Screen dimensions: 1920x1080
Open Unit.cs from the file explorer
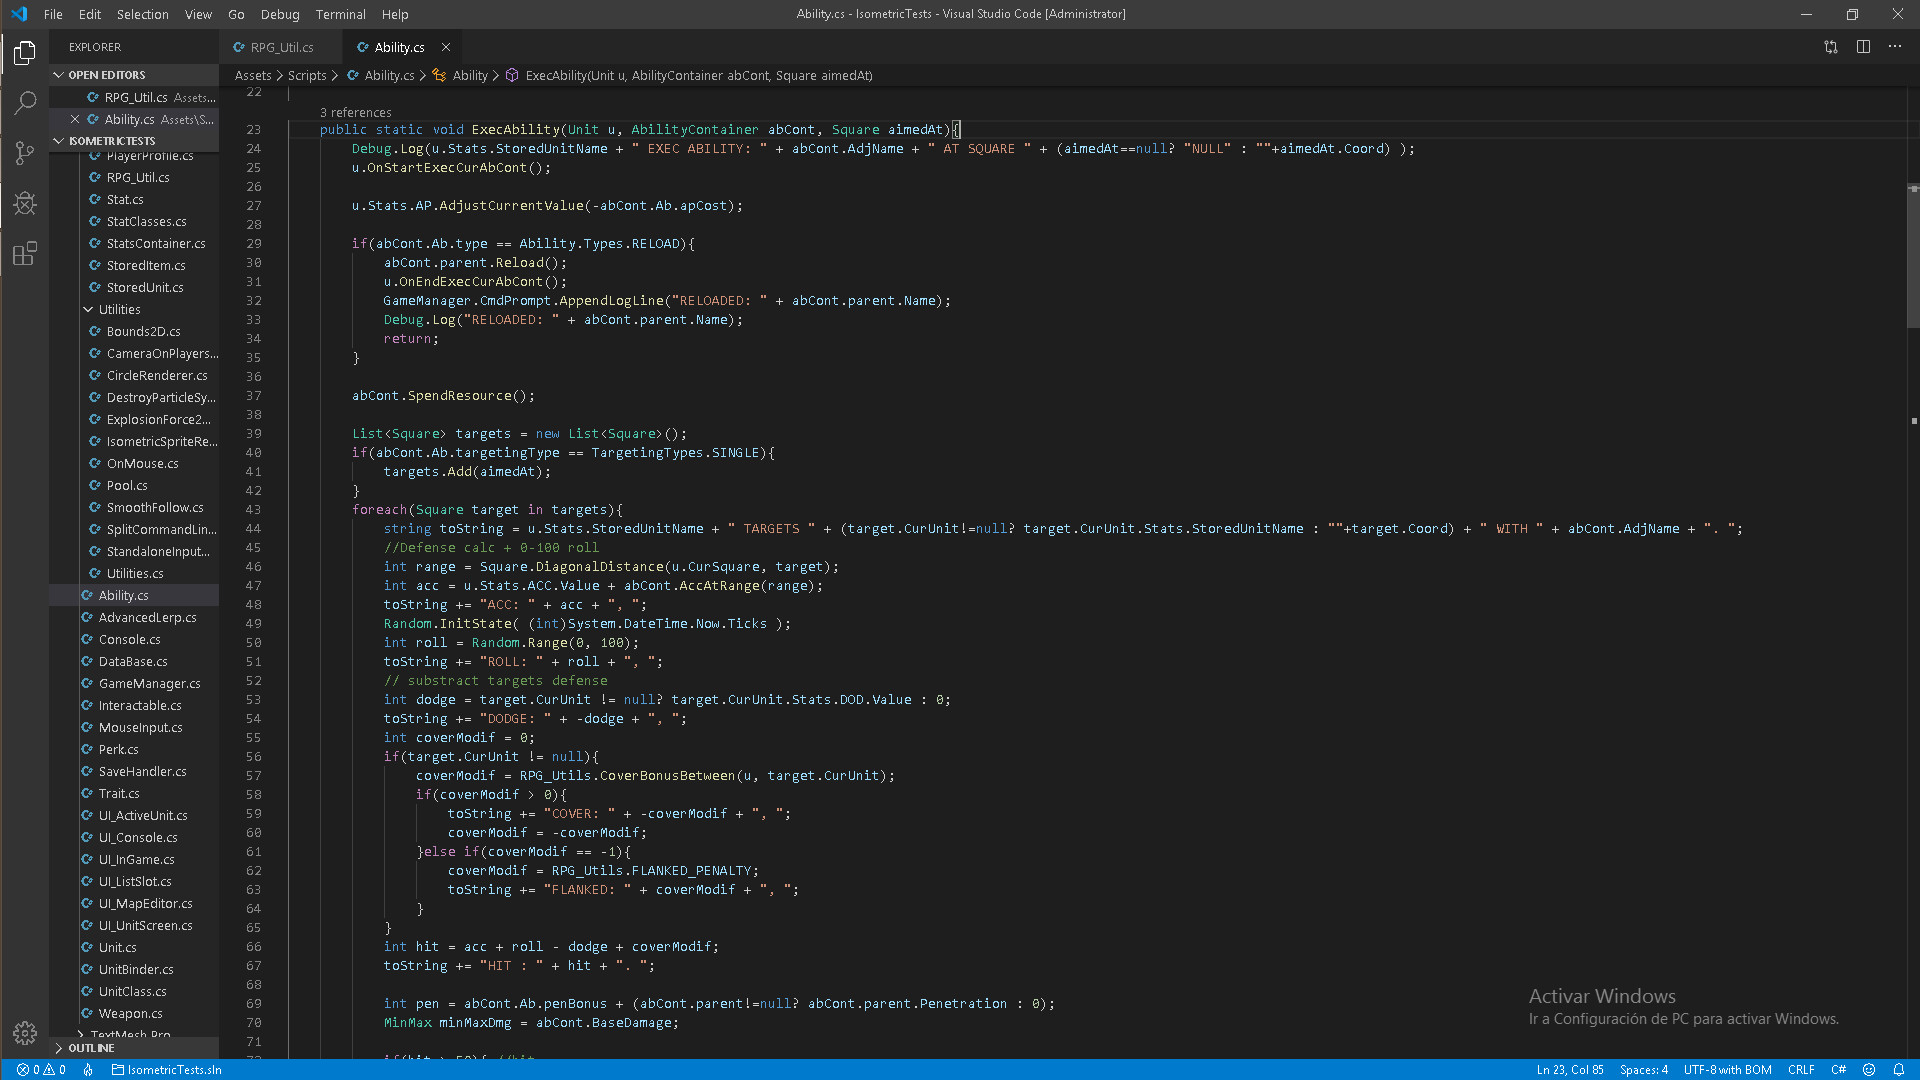(117, 947)
